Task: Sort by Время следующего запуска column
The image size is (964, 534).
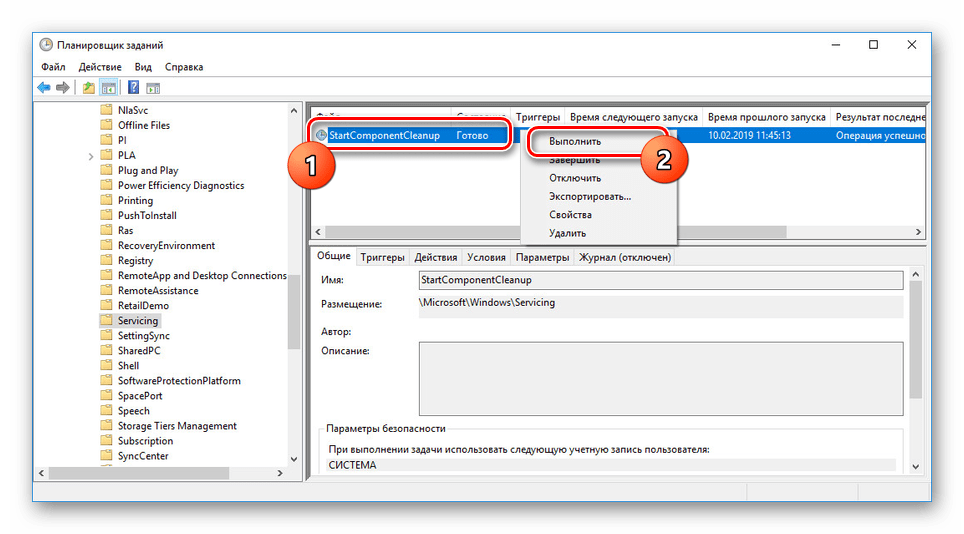Action: (633, 117)
